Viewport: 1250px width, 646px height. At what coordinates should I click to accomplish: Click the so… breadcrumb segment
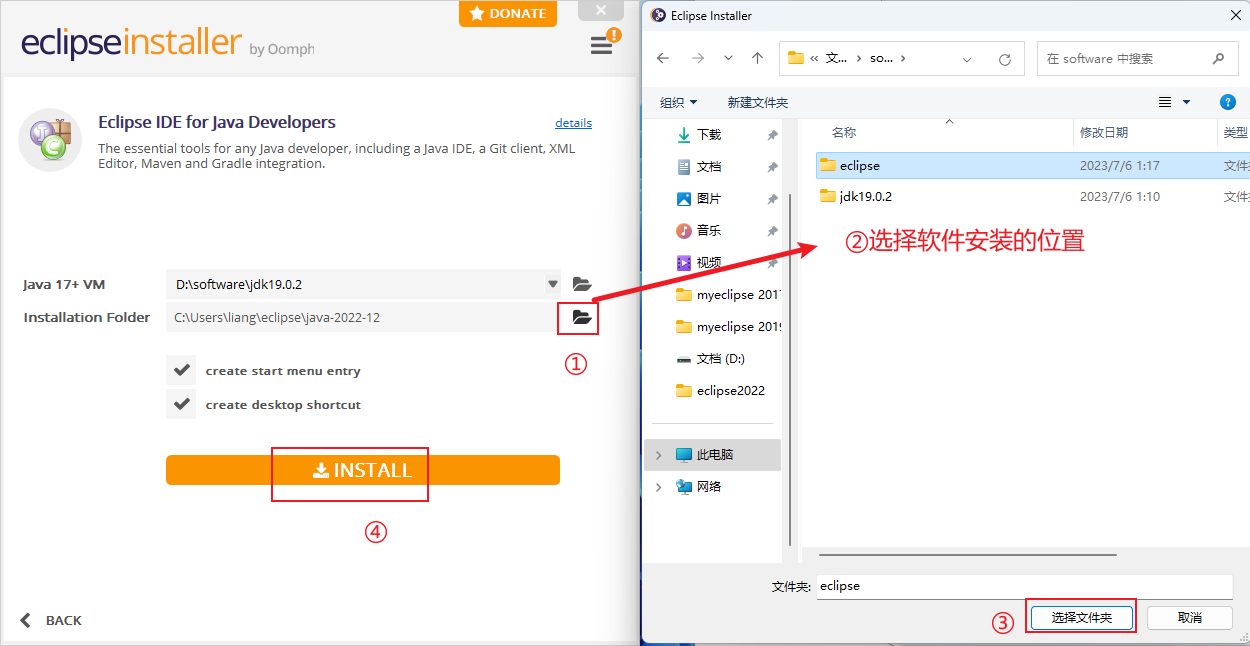881,58
